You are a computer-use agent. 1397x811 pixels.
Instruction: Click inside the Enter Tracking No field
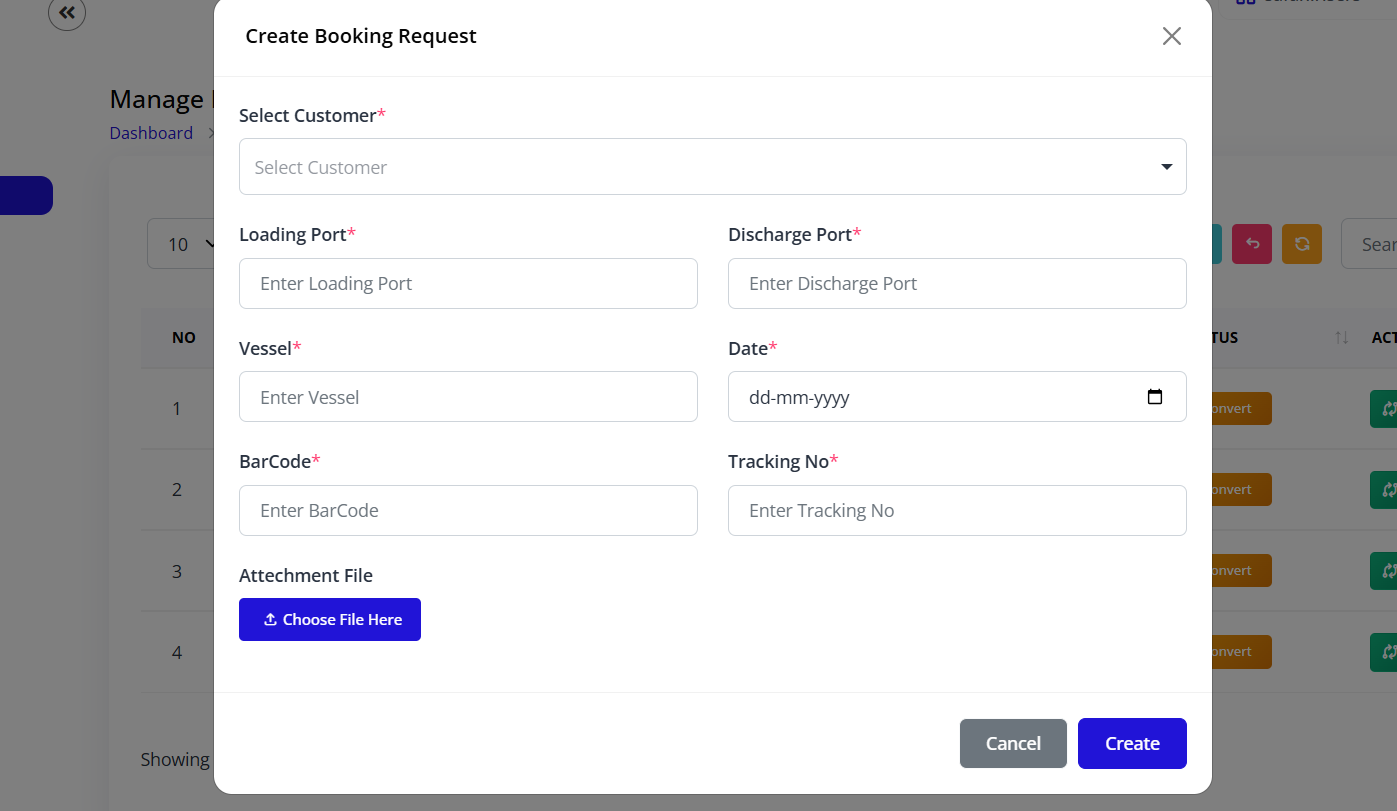coord(957,510)
